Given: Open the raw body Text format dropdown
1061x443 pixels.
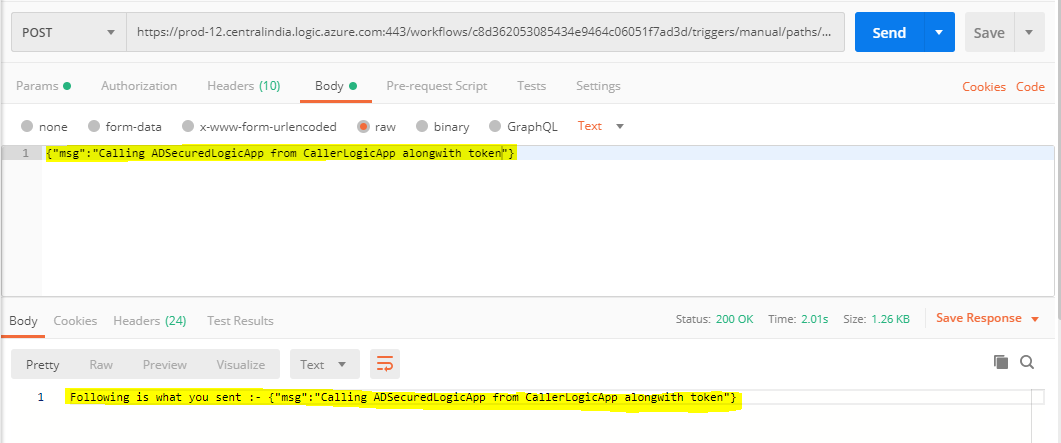Looking at the screenshot, I should pos(600,126).
